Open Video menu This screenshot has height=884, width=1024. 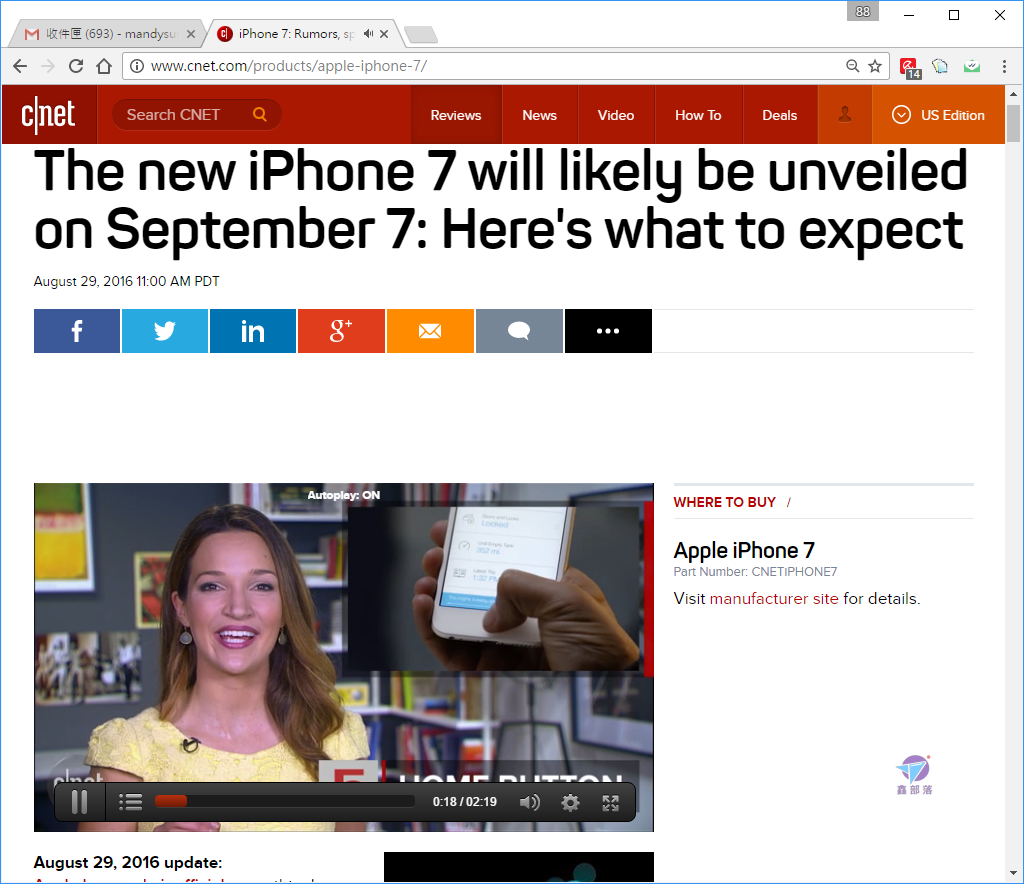coord(616,115)
